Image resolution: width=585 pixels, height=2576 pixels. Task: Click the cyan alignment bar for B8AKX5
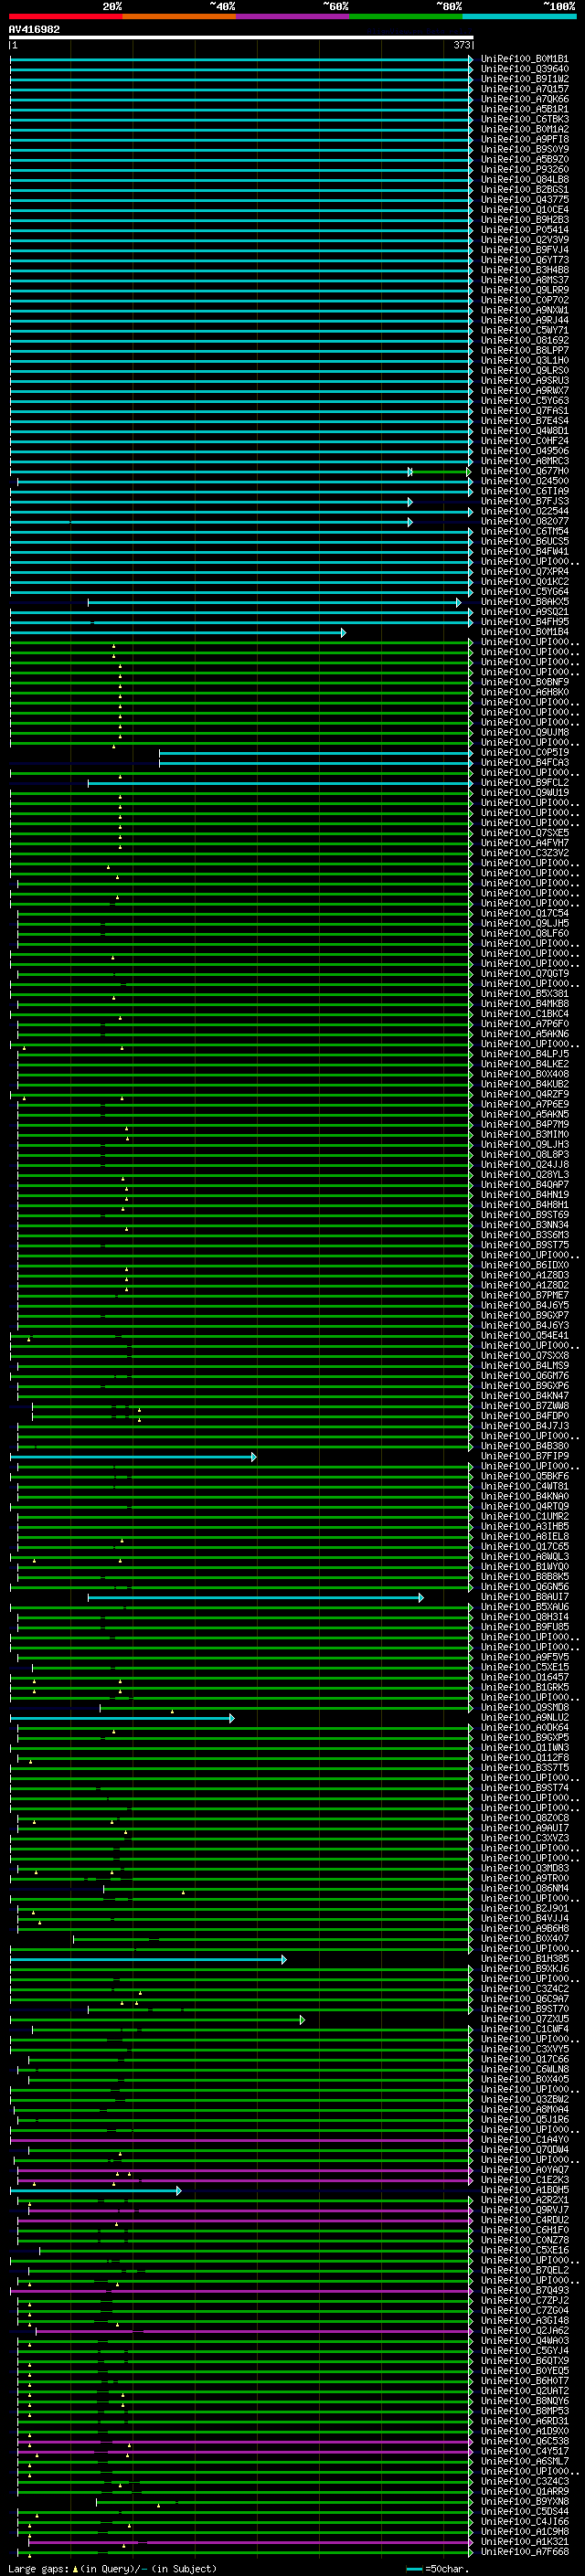pyautogui.click(x=274, y=602)
